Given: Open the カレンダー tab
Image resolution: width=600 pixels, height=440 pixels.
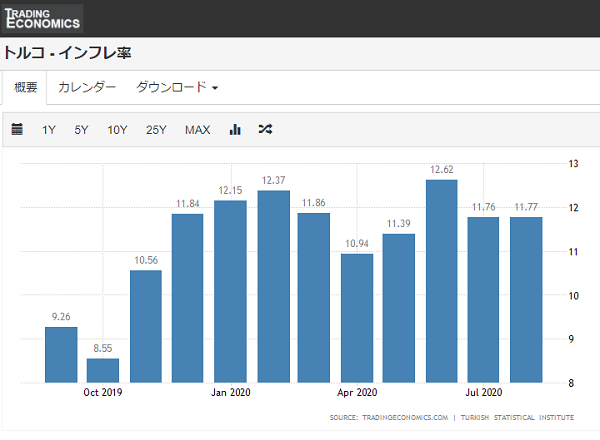Looking at the screenshot, I should coord(86,87).
